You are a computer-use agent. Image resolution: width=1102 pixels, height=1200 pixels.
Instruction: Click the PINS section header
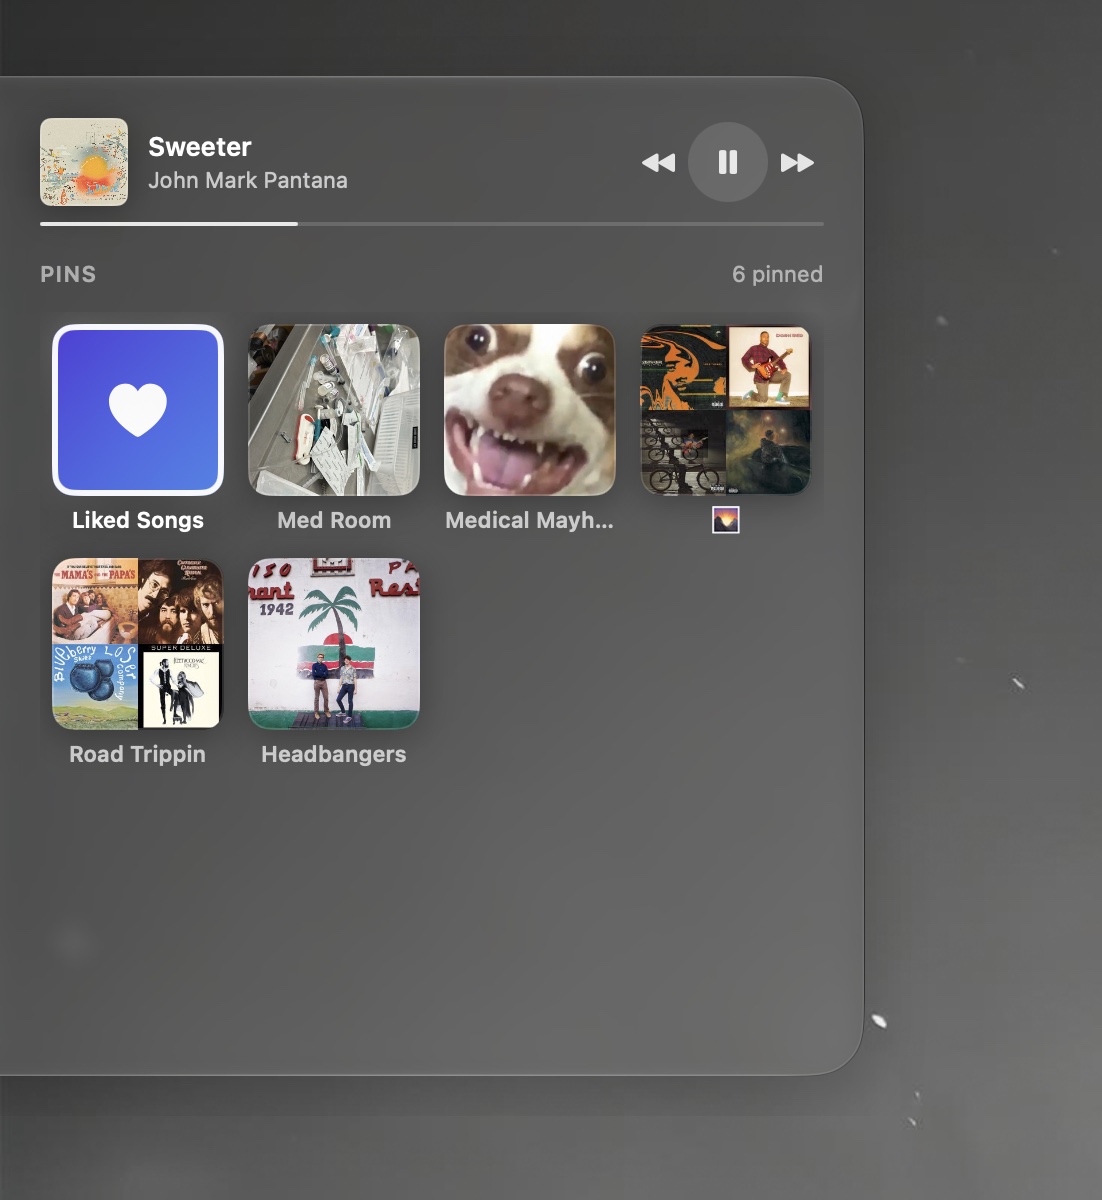68,274
